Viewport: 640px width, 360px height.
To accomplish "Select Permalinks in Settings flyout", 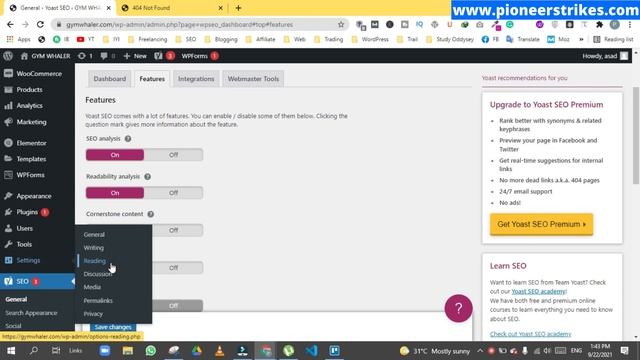I will click(x=98, y=300).
